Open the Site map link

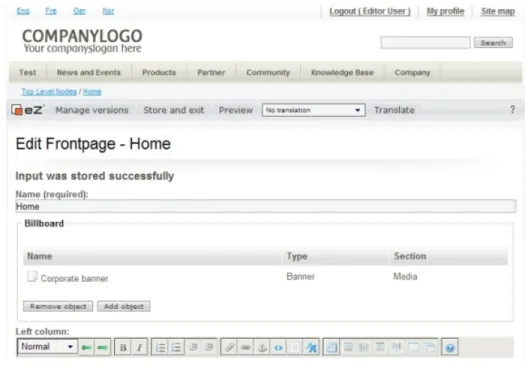[498, 11]
